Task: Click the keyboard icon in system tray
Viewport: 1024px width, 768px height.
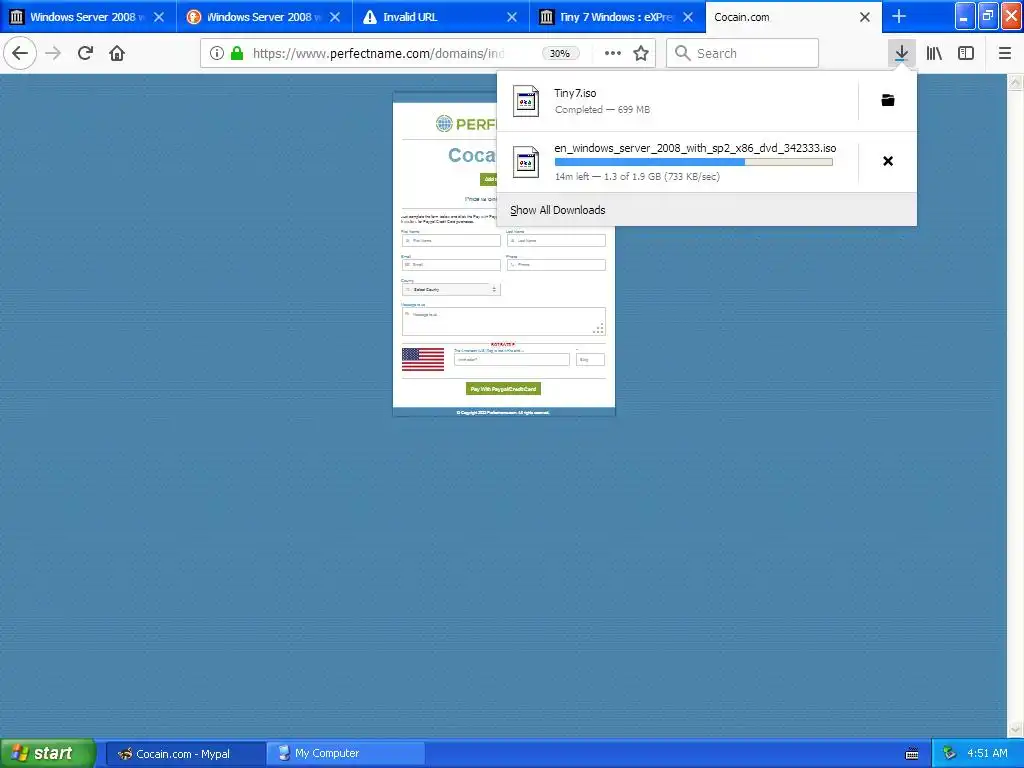Action: [x=912, y=754]
